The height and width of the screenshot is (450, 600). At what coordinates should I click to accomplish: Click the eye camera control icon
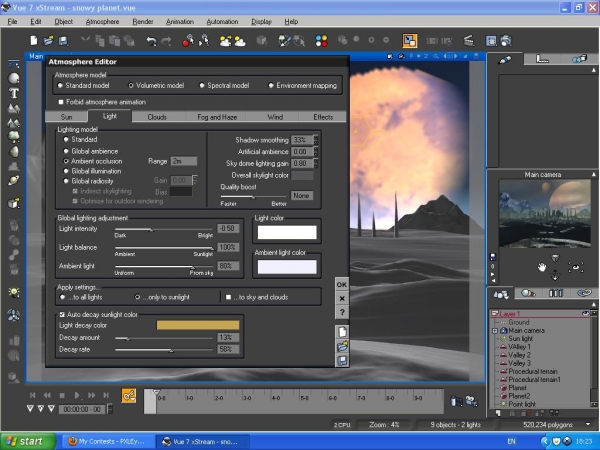(576, 267)
